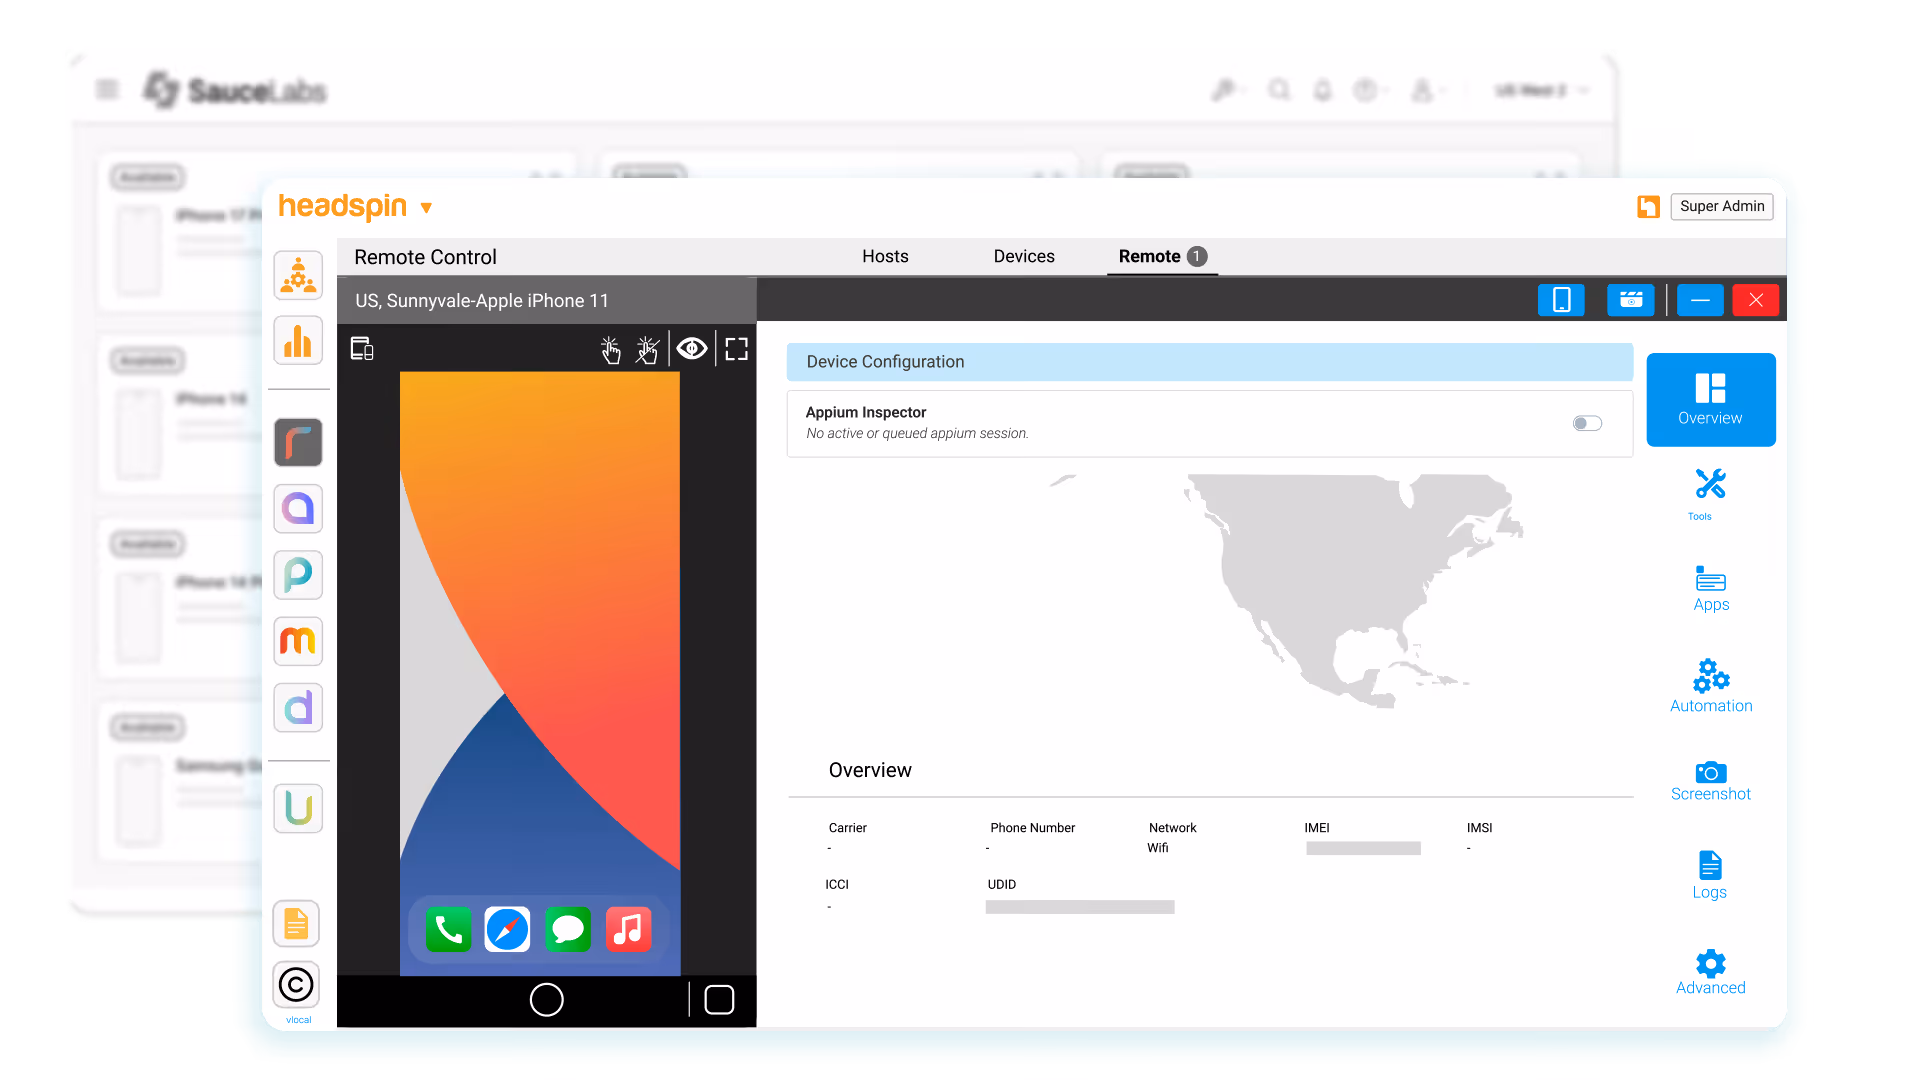Tap the Phone app on the iPhone
The width and height of the screenshot is (1920, 1080).
click(x=448, y=929)
